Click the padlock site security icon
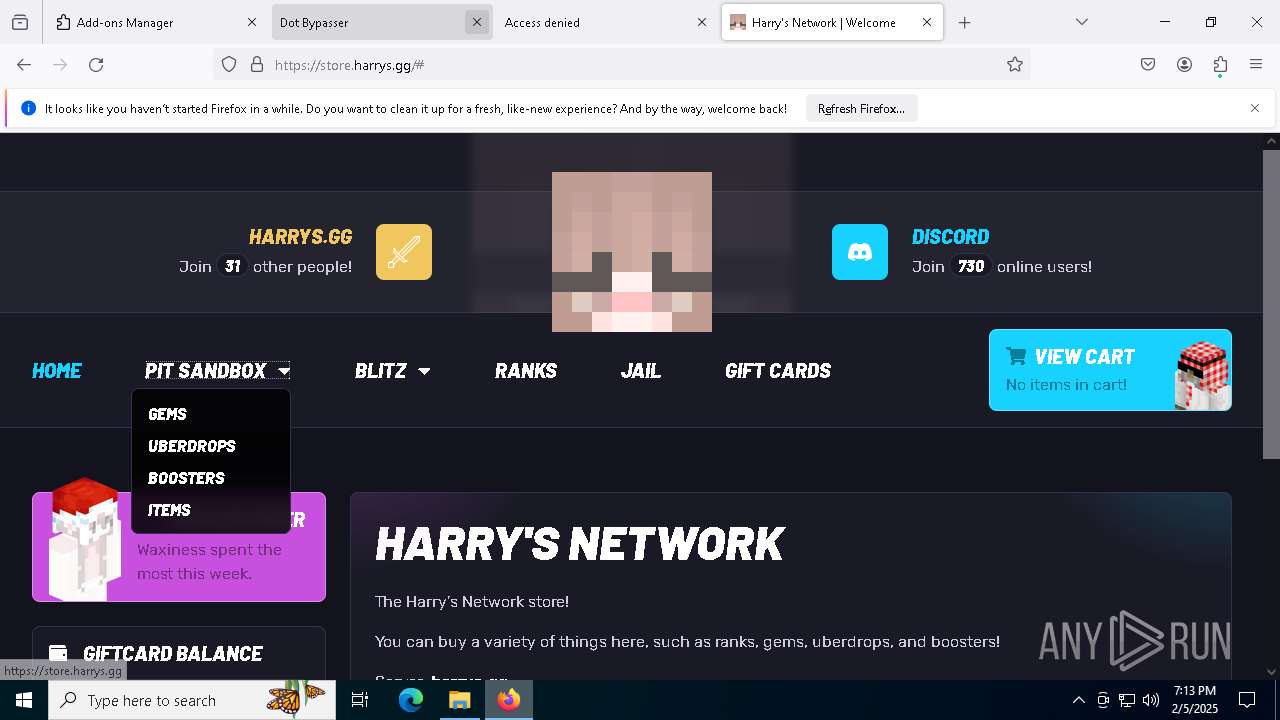This screenshot has height=720, width=1280. 257,65
